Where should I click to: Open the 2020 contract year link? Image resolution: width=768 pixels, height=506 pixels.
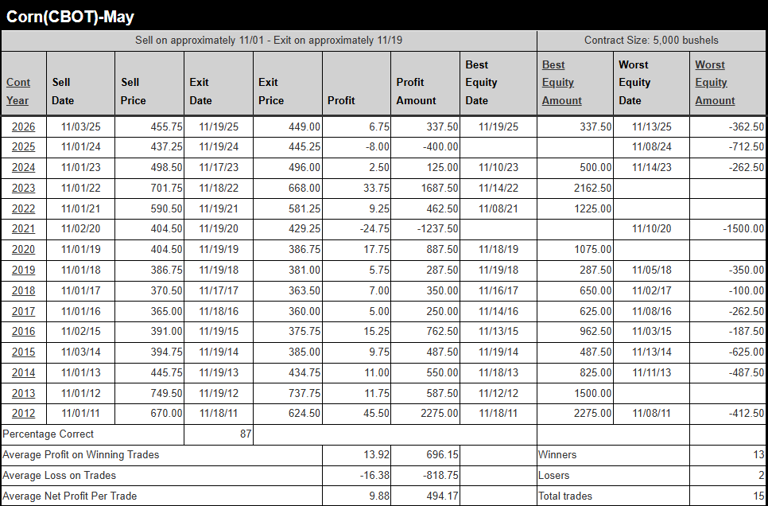pos(24,249)
